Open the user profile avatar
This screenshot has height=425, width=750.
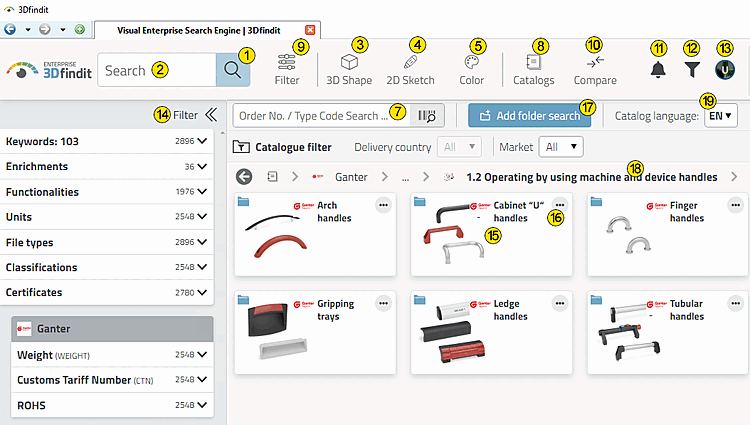point(725,70)
